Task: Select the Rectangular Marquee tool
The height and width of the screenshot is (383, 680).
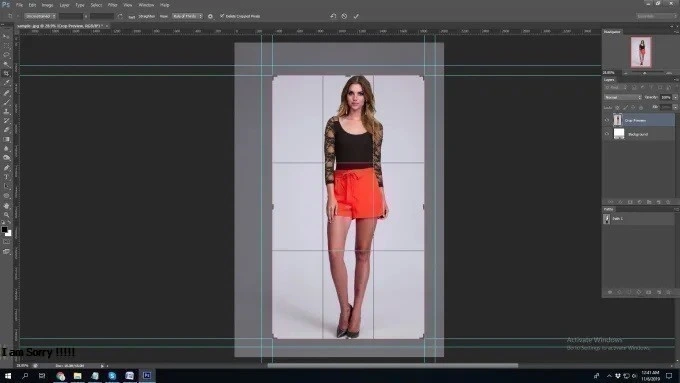Action: click(7, 46)
